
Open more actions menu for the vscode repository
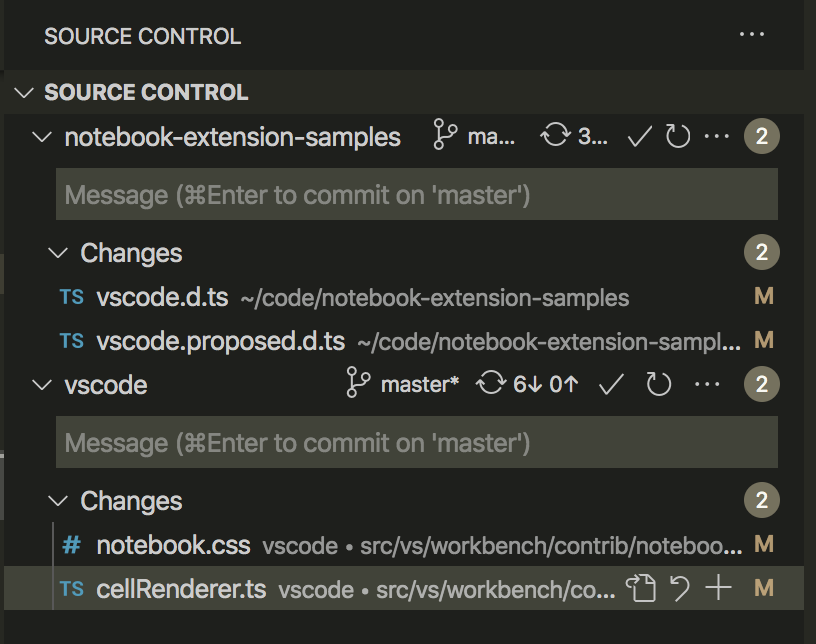pyautogui.click(x=705, y=384)
